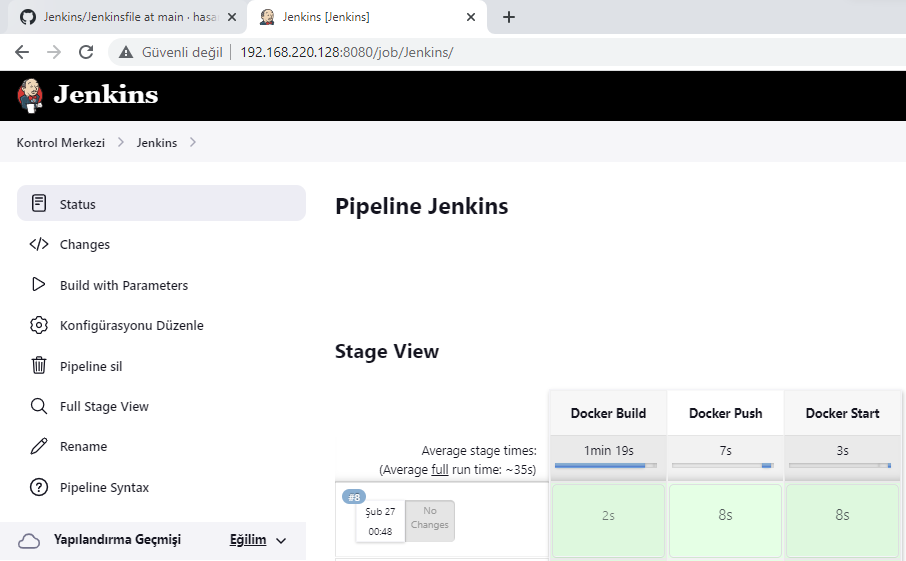
Task: Click the Docker Start 8s stage cell
Action: click(x=842, y=521)
